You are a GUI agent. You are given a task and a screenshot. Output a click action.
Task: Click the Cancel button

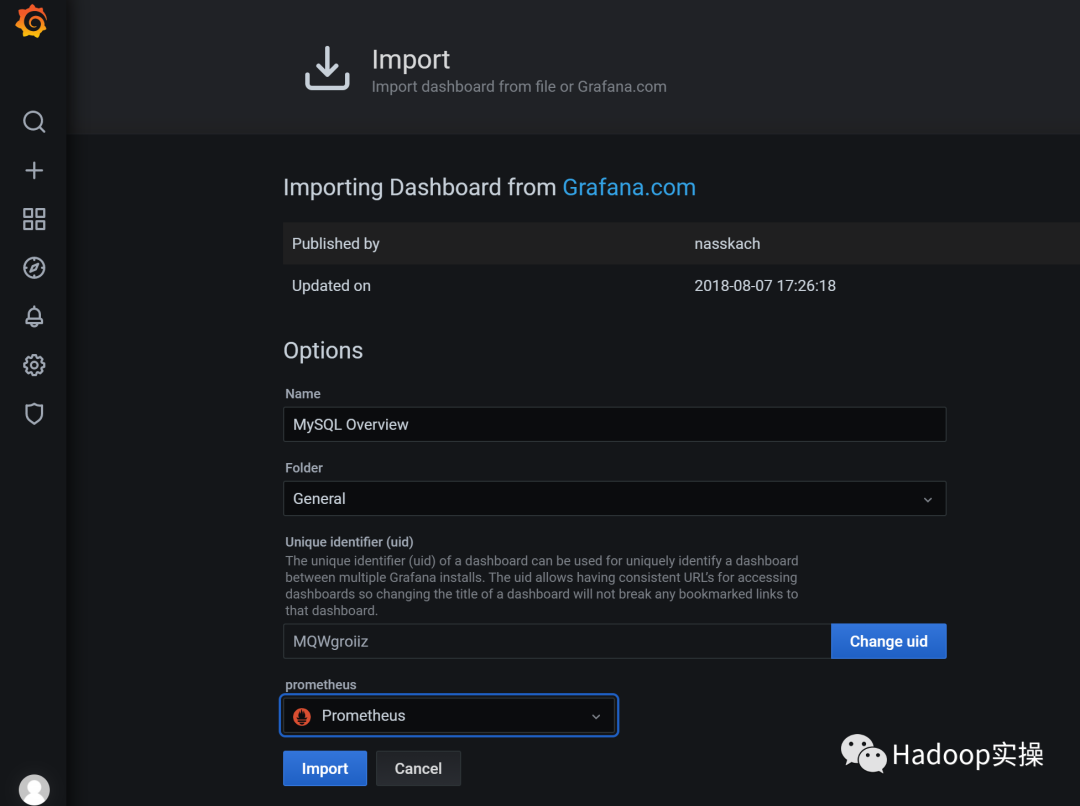pyautogui.click(x=418, y=769)
